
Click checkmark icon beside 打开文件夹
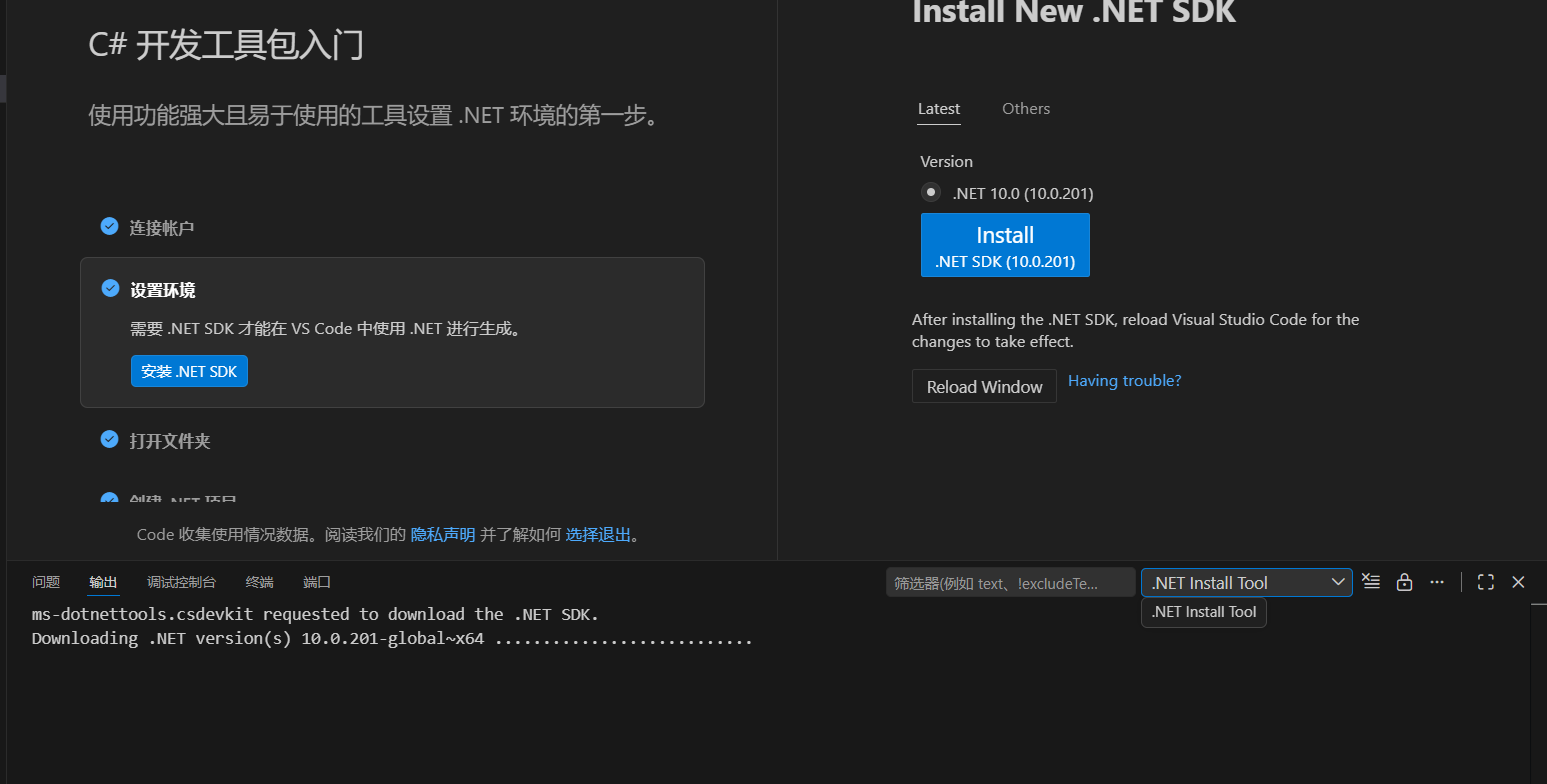(110, 439)
